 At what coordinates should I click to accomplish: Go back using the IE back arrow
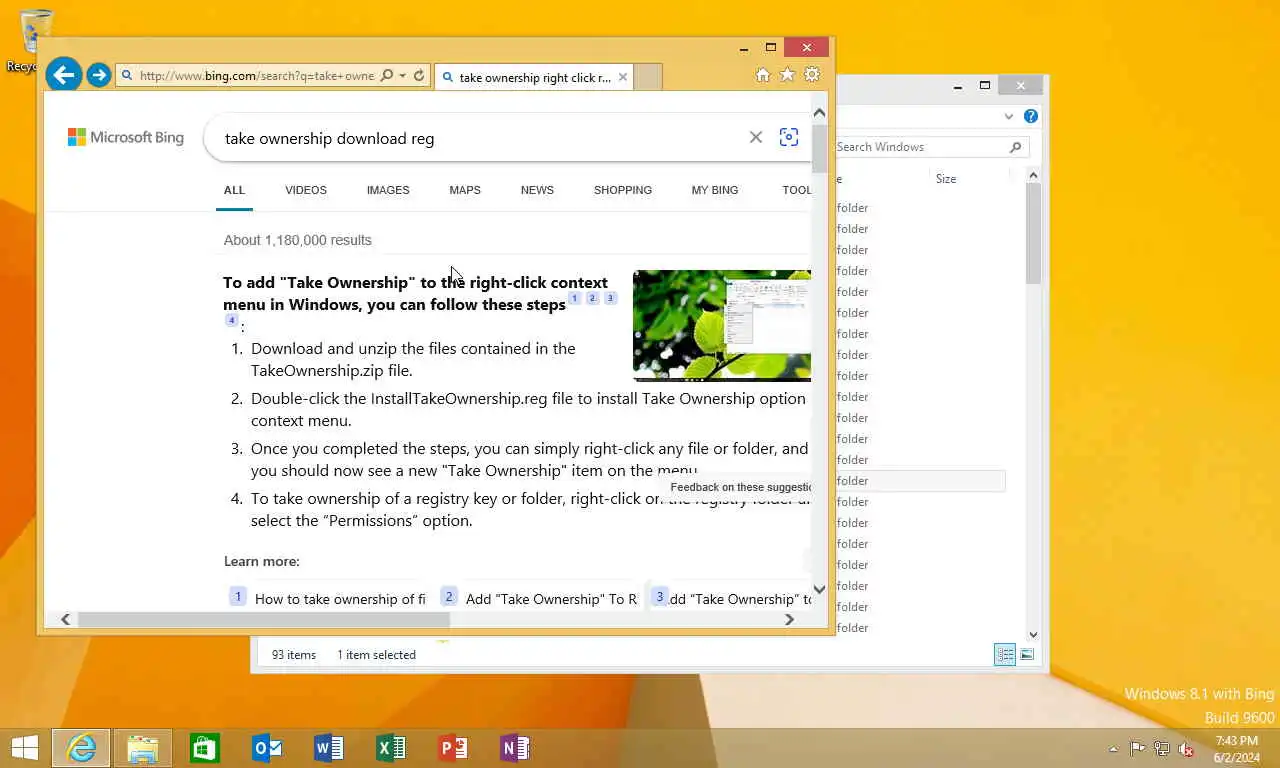(x=63, y=75)
